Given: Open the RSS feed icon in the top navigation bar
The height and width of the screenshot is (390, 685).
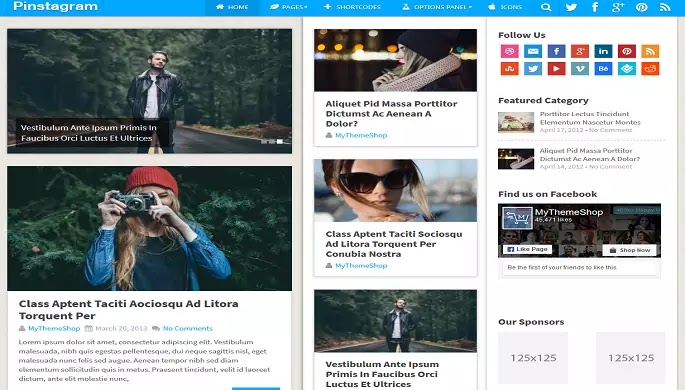Looking at the screenshot, I should point(665,7).
